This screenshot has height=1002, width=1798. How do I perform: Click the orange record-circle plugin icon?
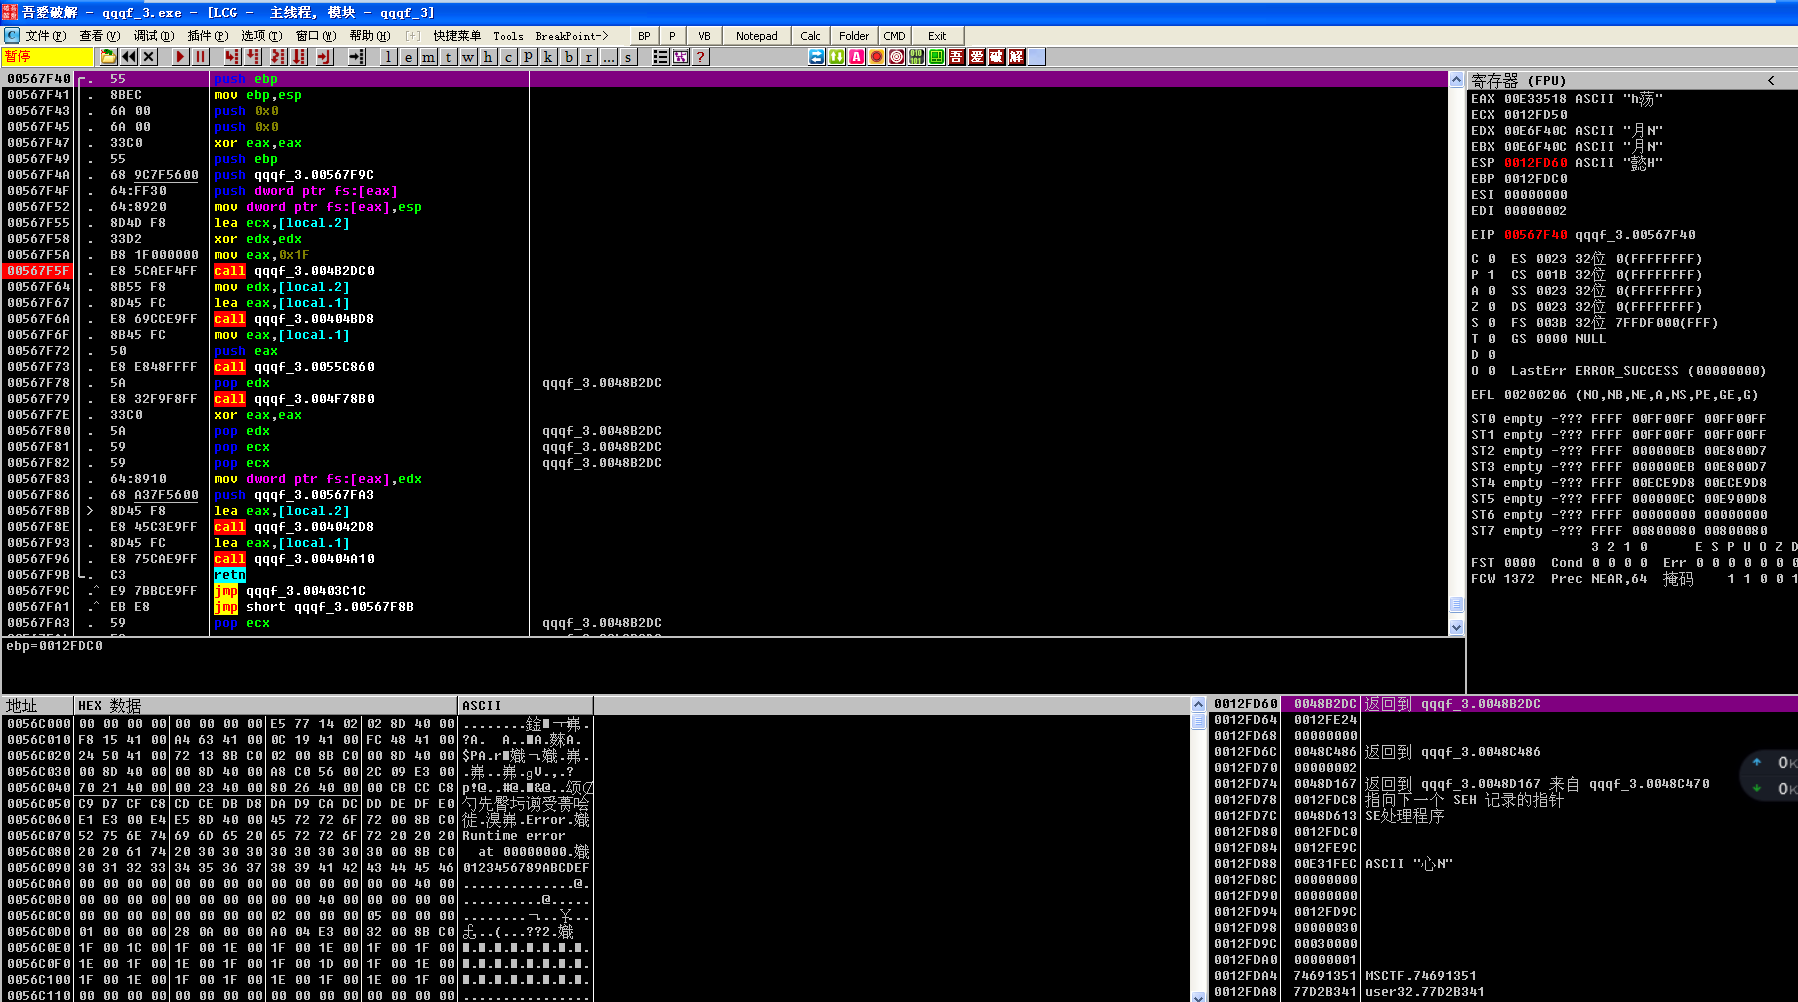point(877,57)
